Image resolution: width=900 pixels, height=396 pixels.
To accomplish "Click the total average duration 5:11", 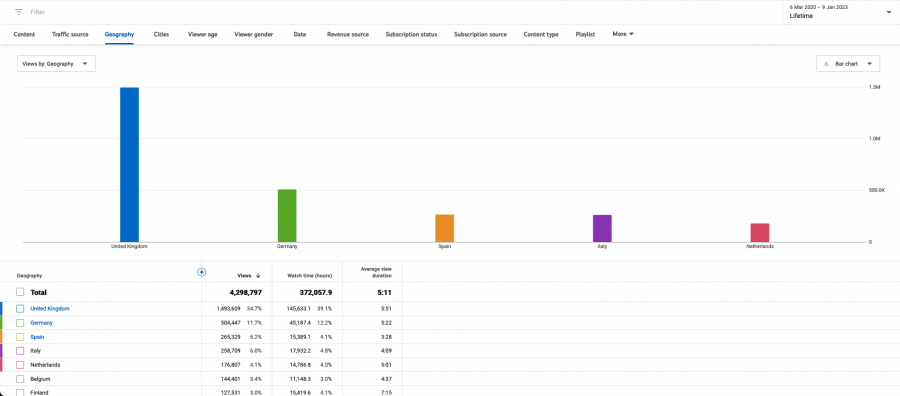I will coord(386,293).
